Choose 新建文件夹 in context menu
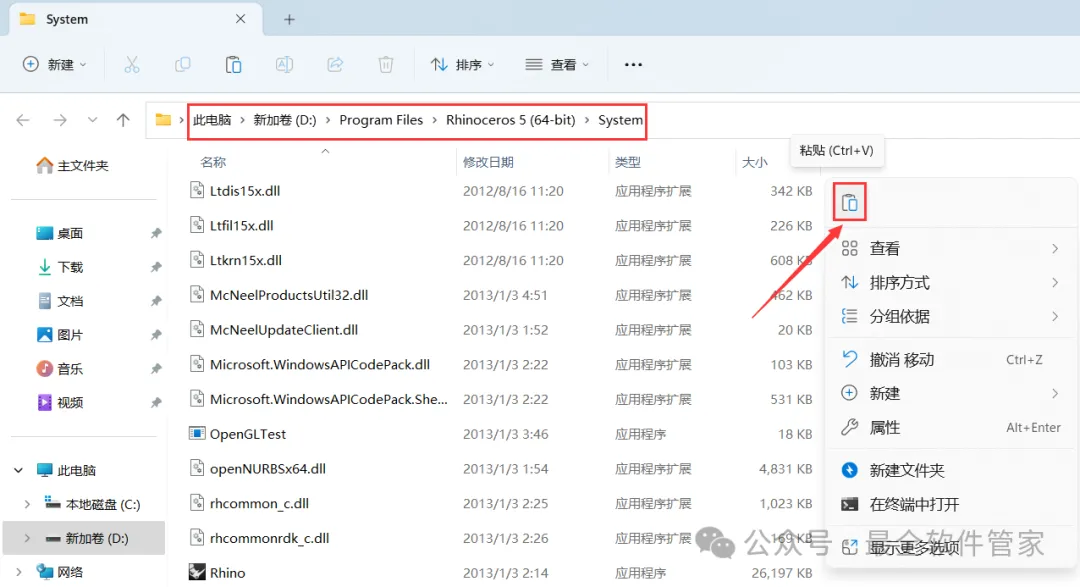 [x=951, y=471]
